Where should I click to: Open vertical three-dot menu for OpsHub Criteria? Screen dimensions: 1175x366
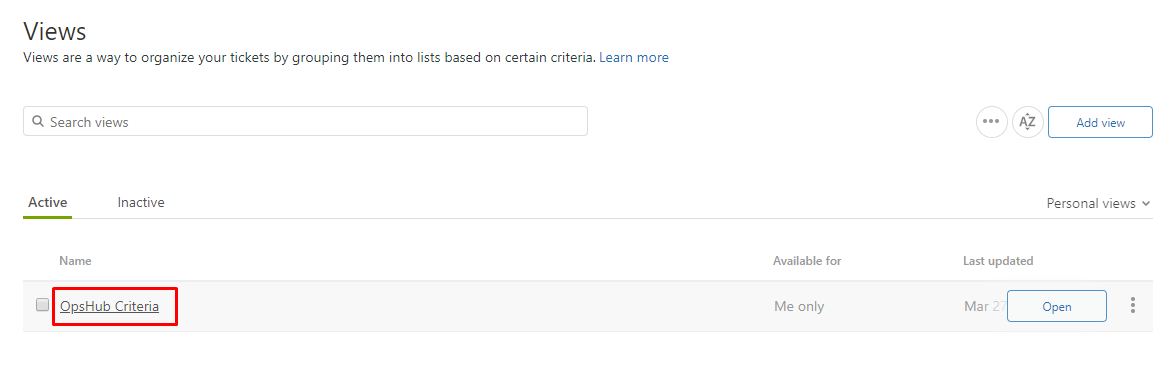(1132, 305)
